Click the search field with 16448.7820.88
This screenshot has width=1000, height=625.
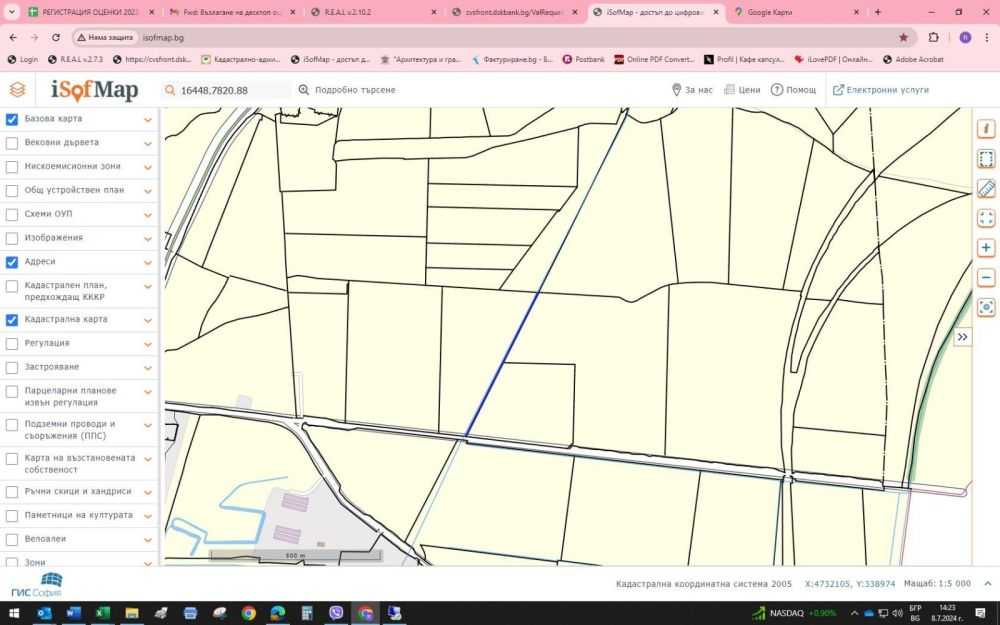point(230,90)
